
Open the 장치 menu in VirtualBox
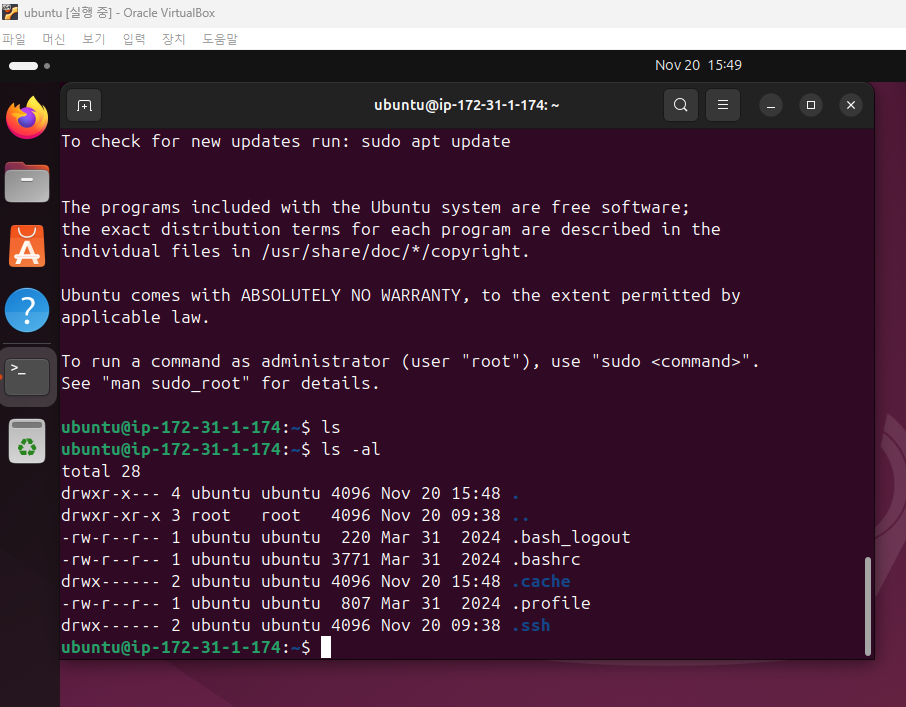173,39
